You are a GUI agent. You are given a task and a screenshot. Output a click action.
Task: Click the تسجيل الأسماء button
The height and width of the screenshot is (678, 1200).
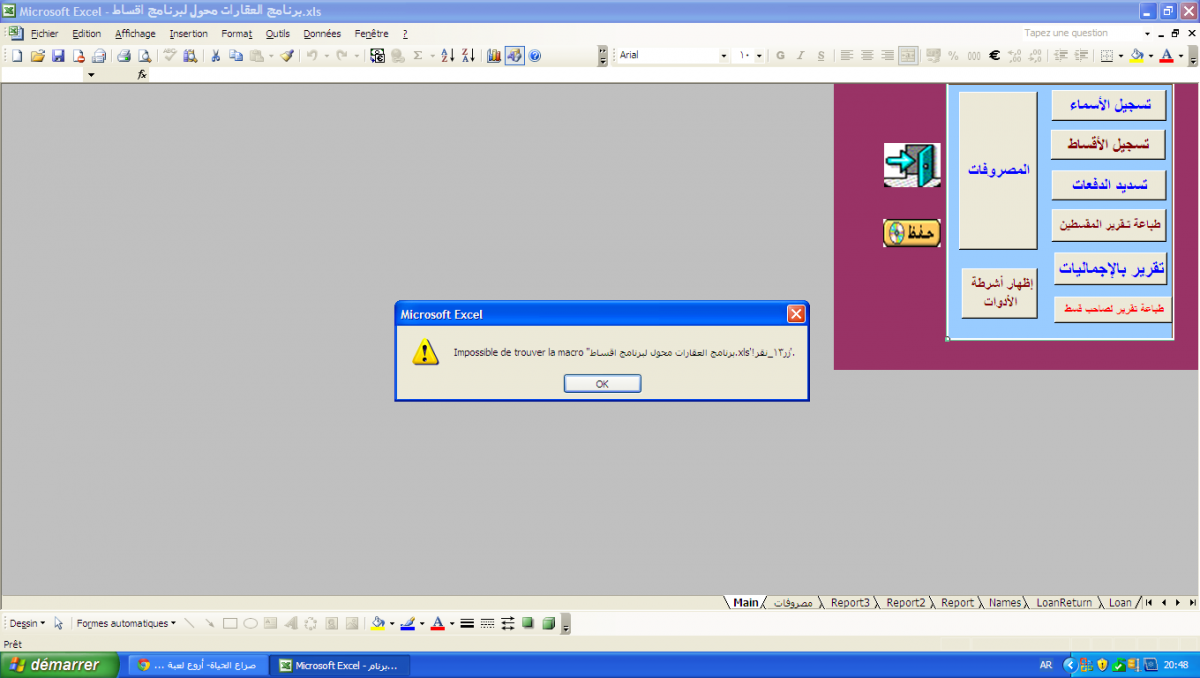pyautogui.click(x=1110, y=105)
